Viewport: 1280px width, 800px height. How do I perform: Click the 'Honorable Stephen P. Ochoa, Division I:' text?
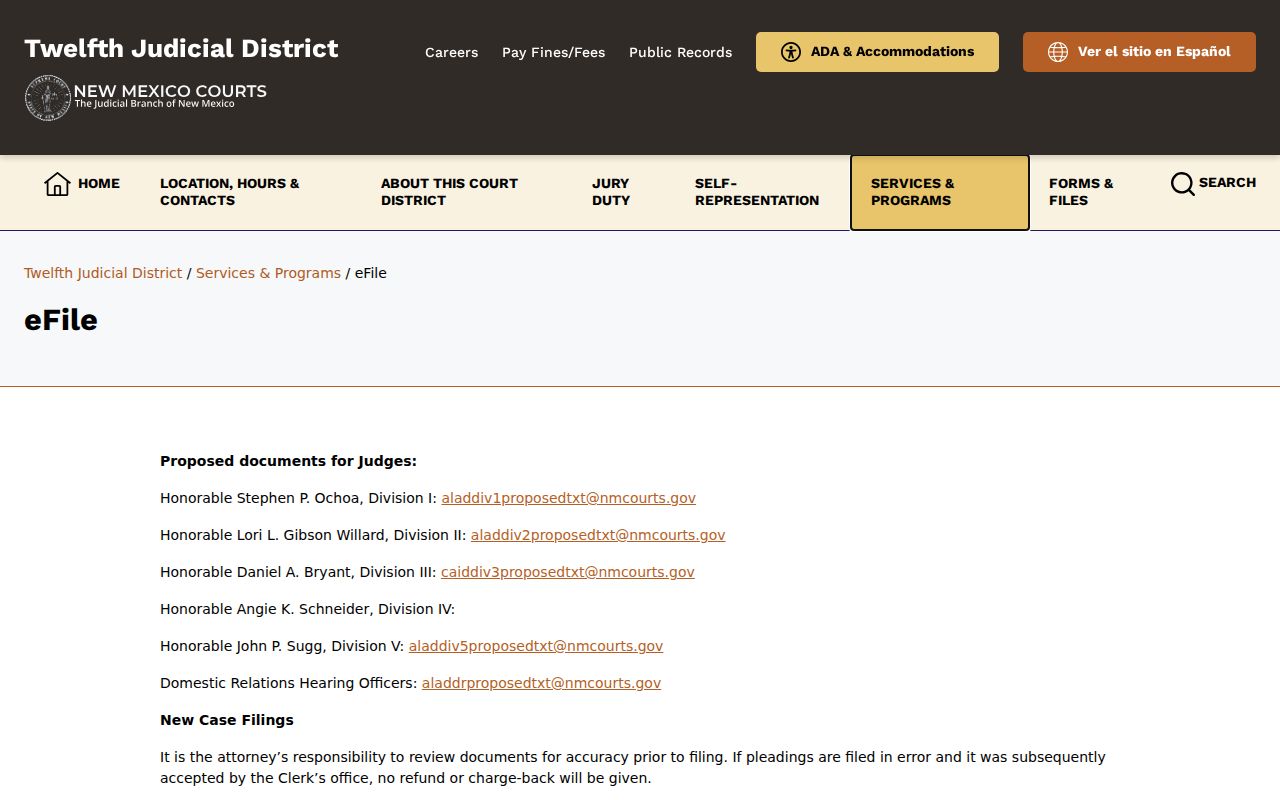pos(298,498)
